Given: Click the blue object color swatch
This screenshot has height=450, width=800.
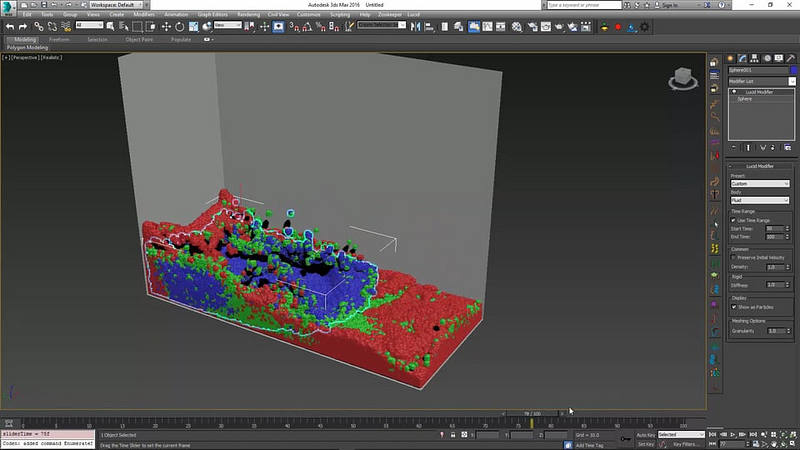Looking at the screenshot, I should 793,70.
